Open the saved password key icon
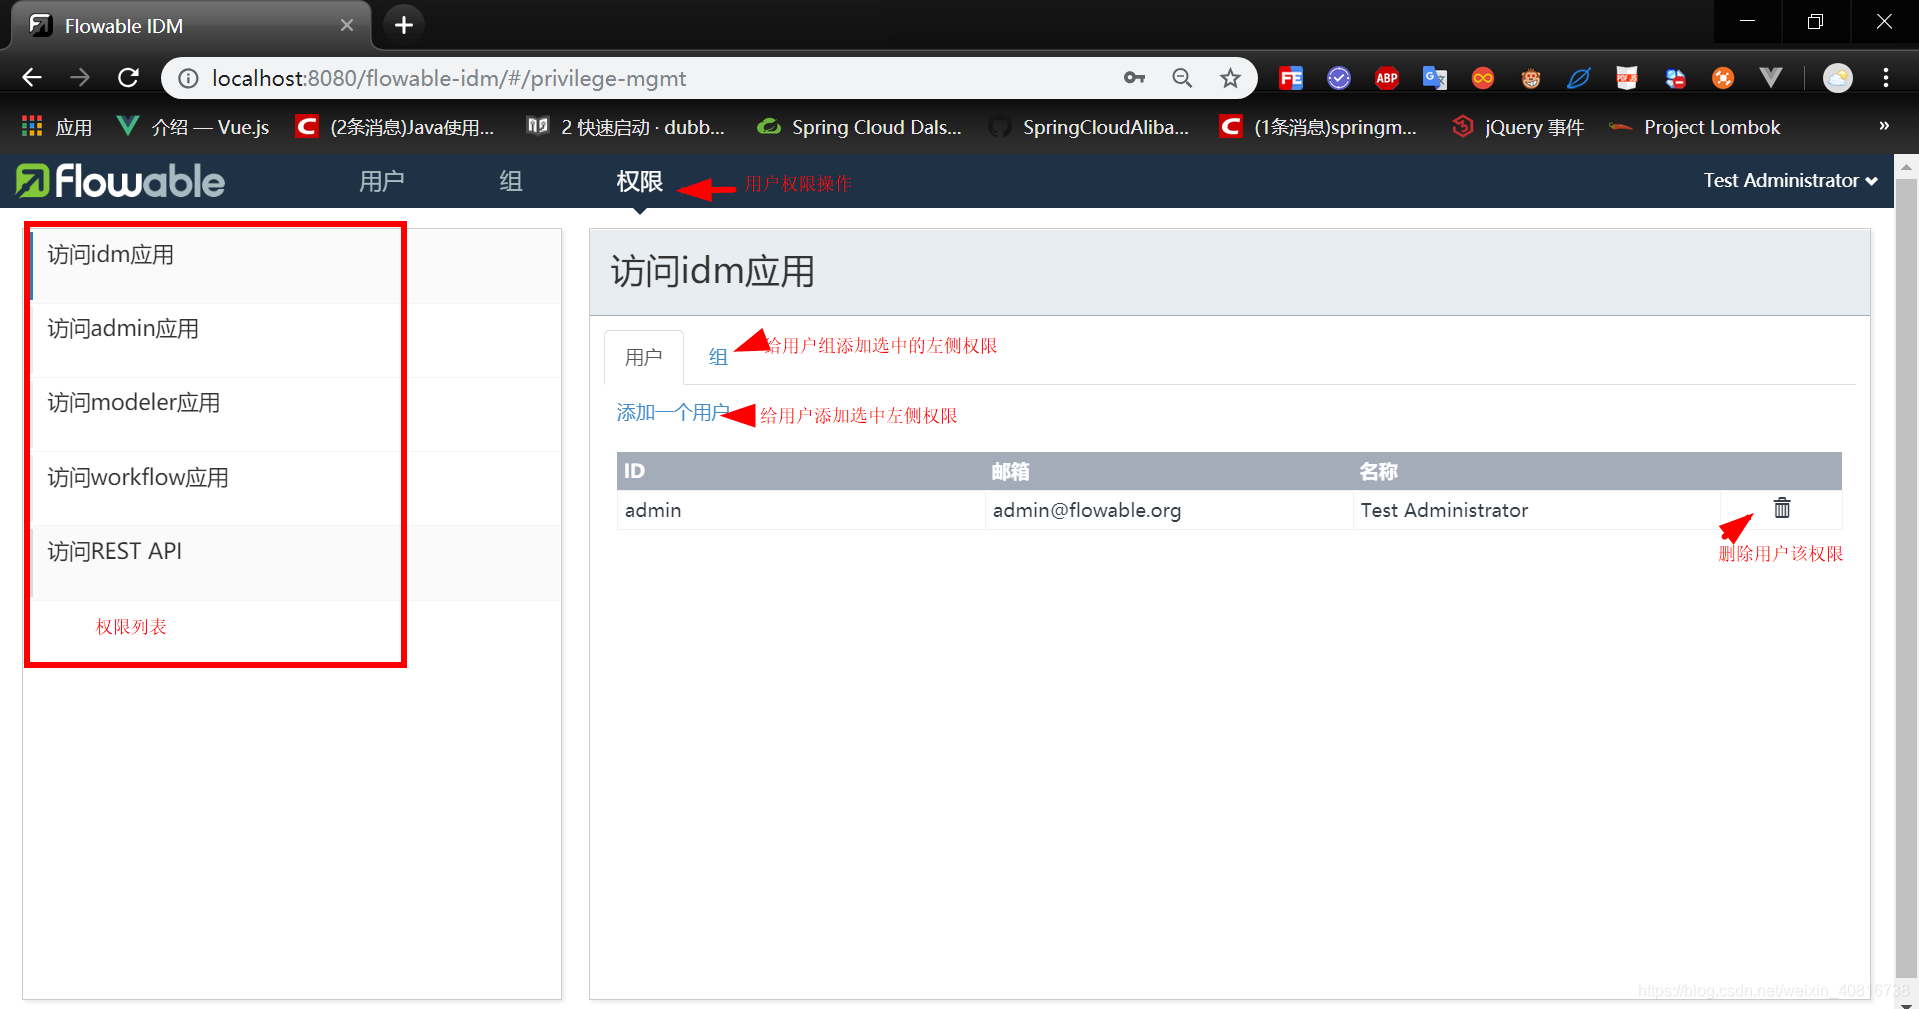 click(x=1134, y=78)
